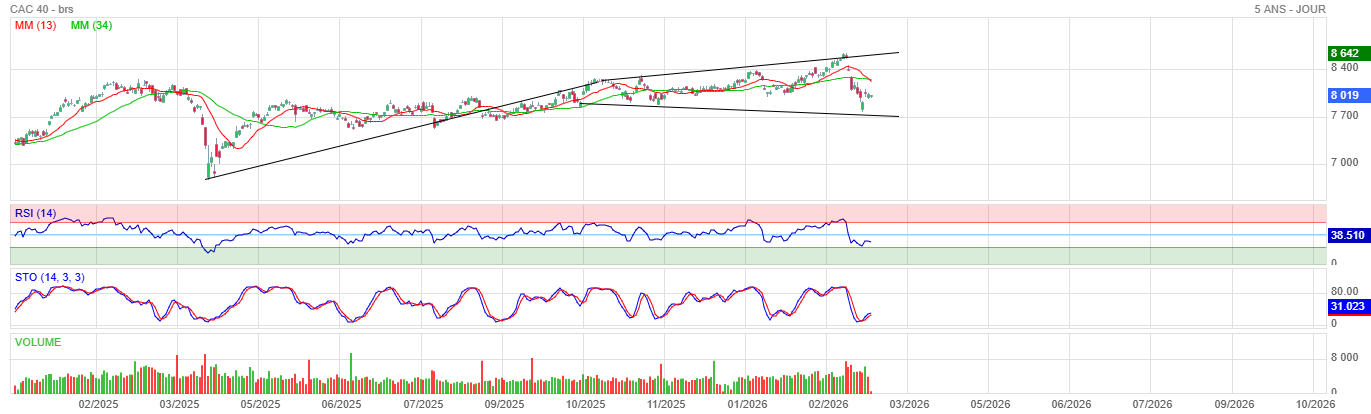Viewport: 1371px width, 414px height.
Task: Click the RSI value badge 38.510
Action: pyautogui.click(x=1346, y=236)
